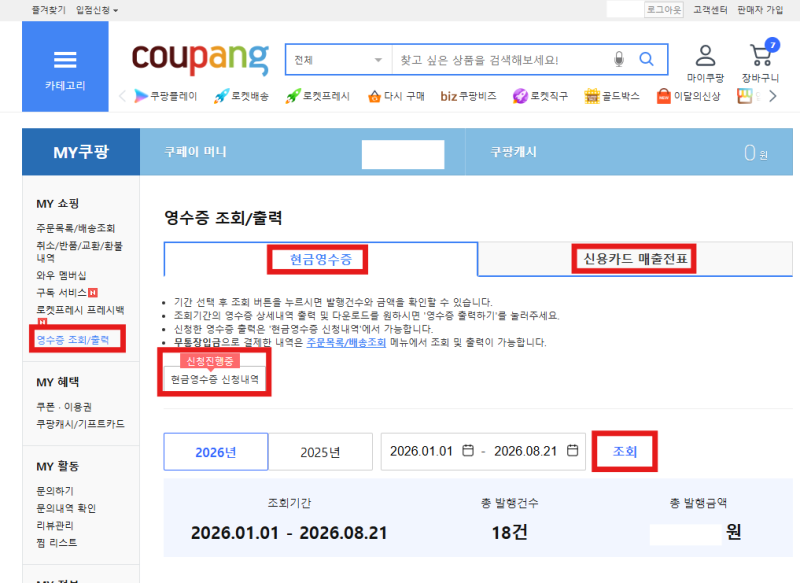Click the MY쿠팡 header
This screenshot has width=800, height=583.
[x=81, y=152]
